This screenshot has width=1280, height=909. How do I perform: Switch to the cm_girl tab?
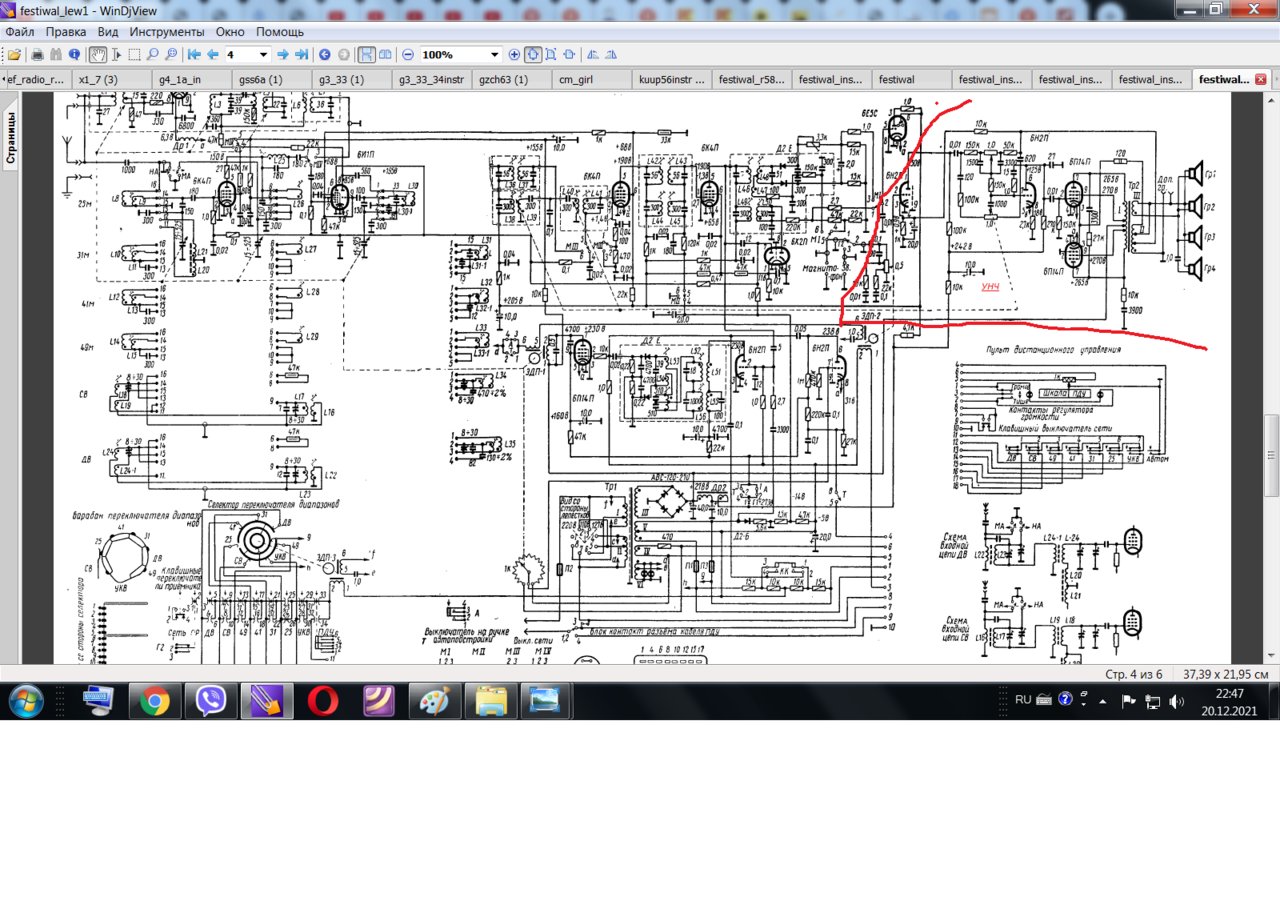point(579,79)
